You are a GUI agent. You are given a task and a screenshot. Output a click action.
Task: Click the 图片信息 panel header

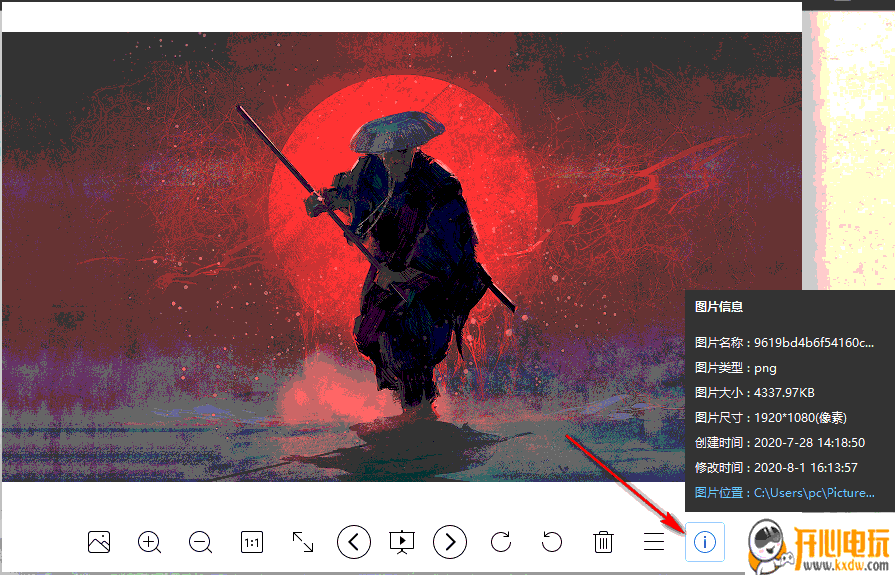(719, 308)
